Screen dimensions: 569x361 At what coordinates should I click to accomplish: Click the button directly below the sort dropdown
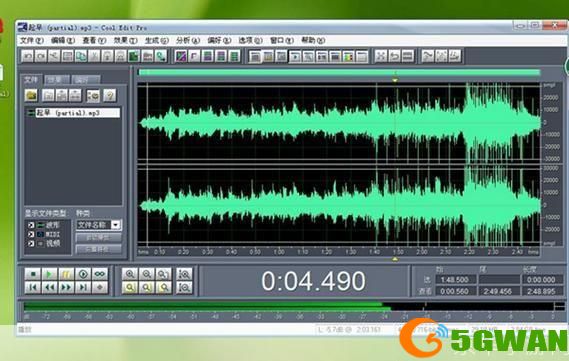point(98,238)
